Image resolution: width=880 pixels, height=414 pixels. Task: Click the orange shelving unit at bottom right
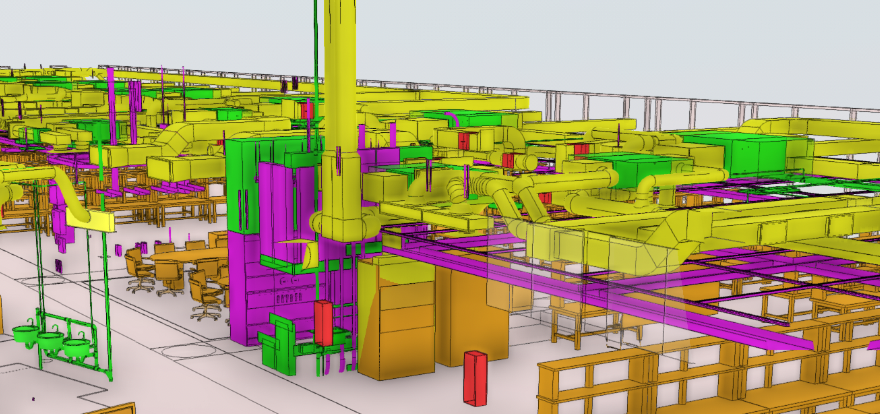[600, 385]
